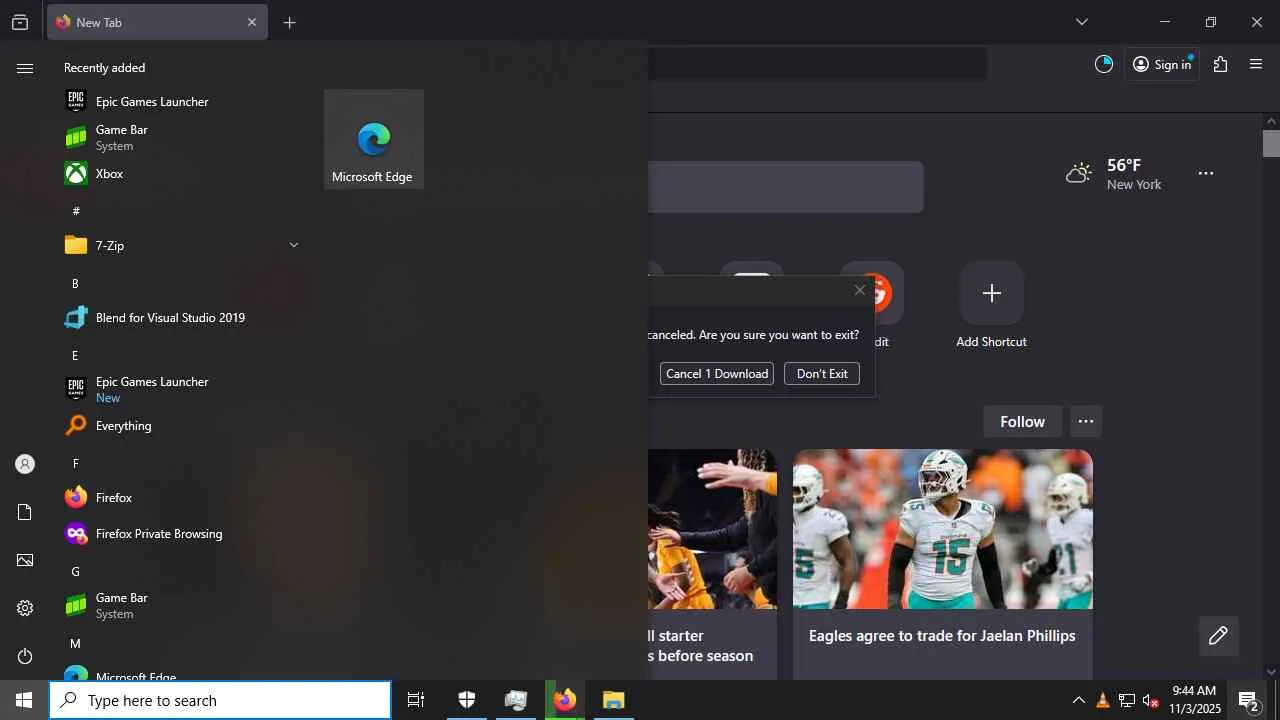Screen dimensions: 1280x720
Task: Open Game Bar in the G section
Action: pos(182,605)
